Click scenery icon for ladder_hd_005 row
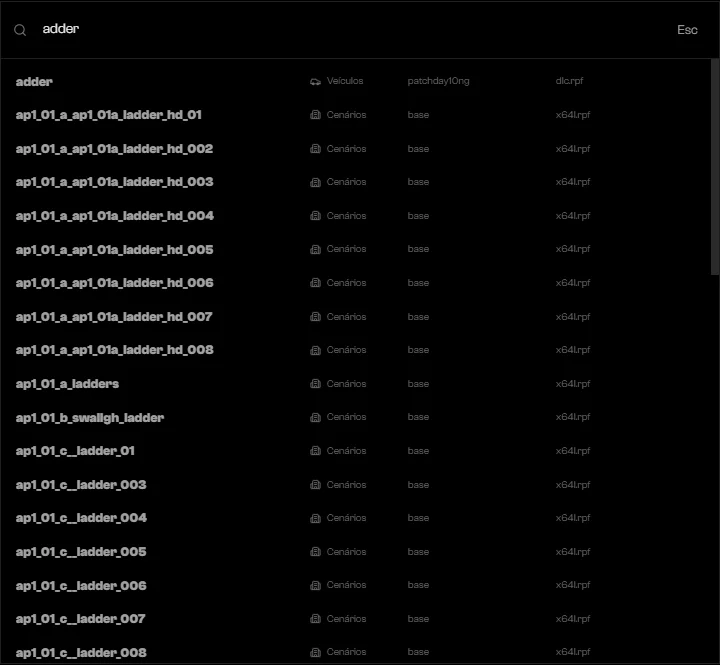The image size is (720, 665). tap(315, 249)
